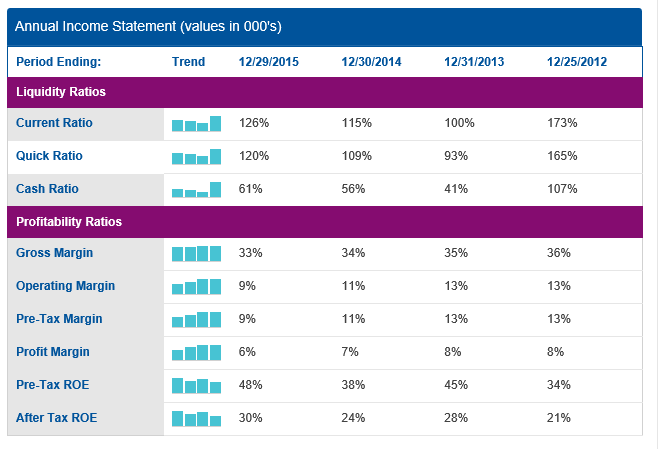Click the Profit Margin trend chart icon

coord(197,352)
